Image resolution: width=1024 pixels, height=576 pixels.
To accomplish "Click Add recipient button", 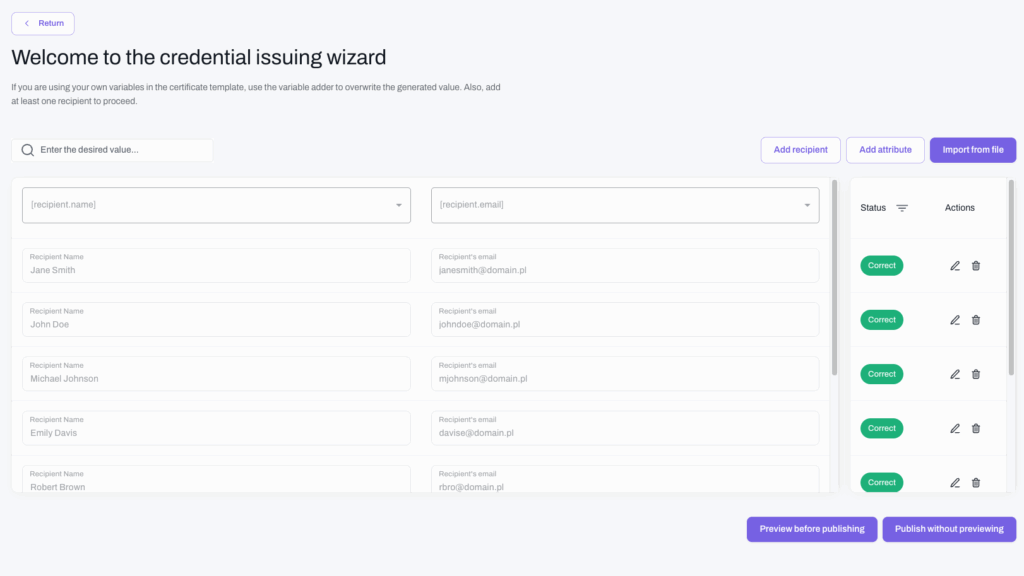I will tap(801, 150).
